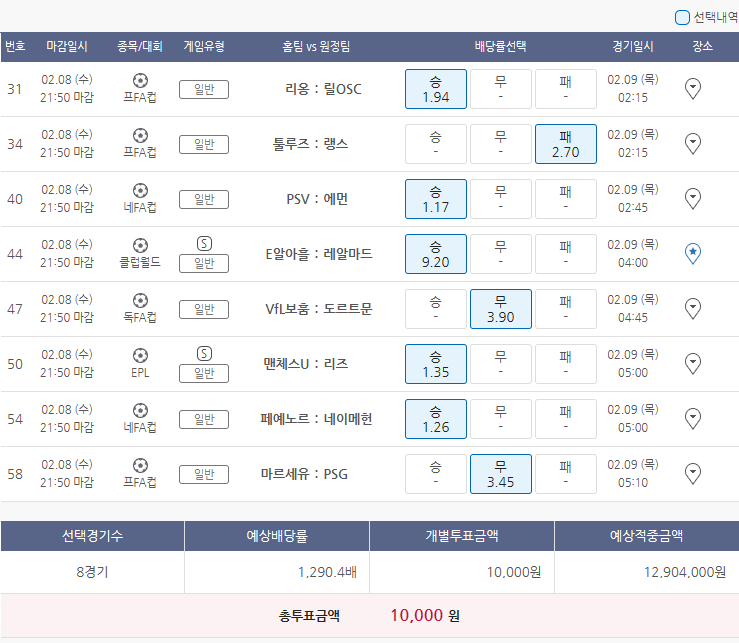Click the S badge in row 44
This screenshot has height=643, width=739.
(x=204, y=244)
